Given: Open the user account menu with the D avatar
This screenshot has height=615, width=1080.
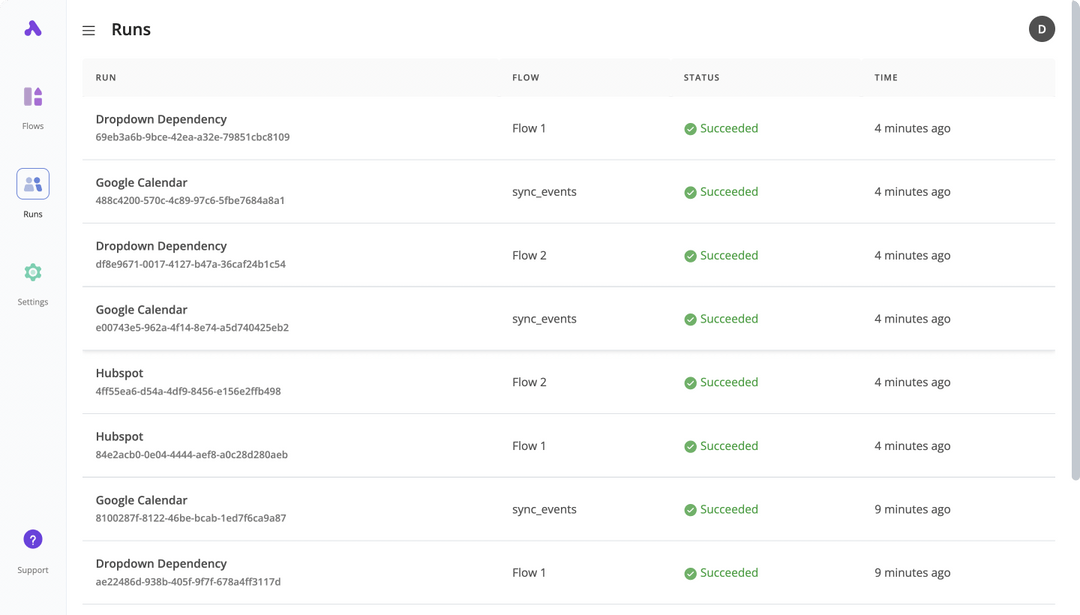Looking at the screenshot, I should [x=1042, y=29].
